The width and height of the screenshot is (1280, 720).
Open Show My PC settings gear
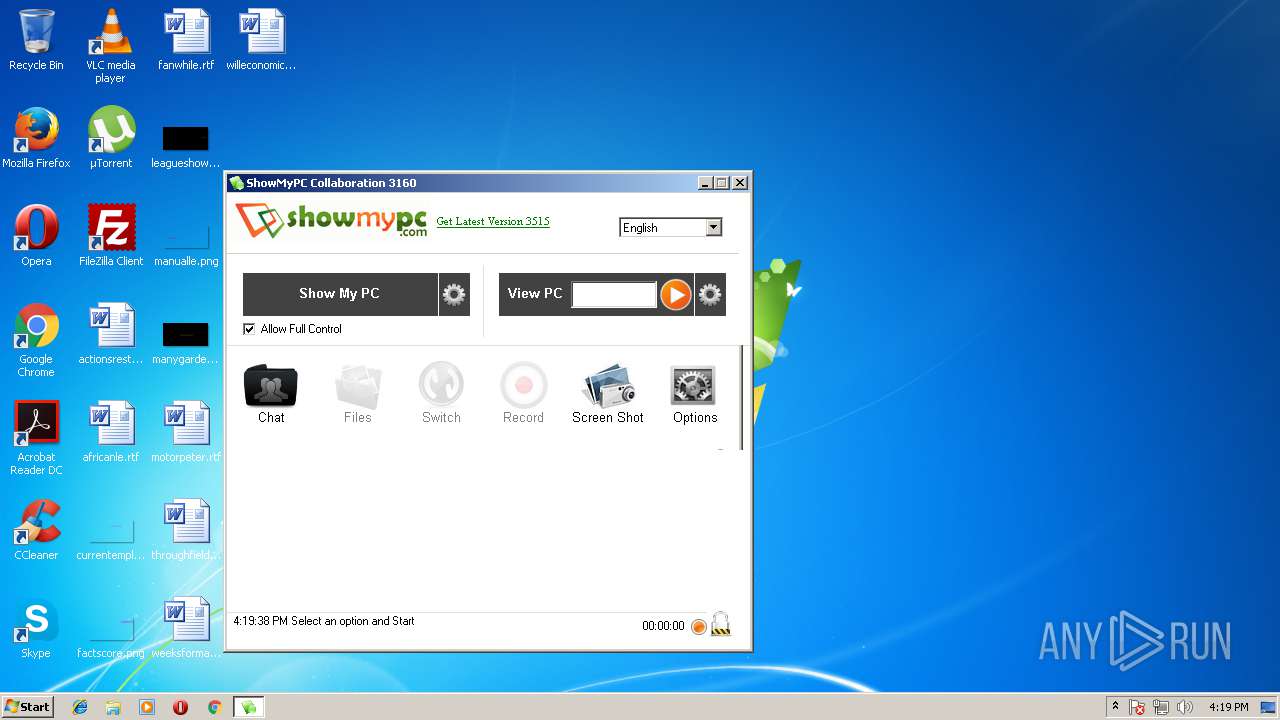(x=454, y=294)
